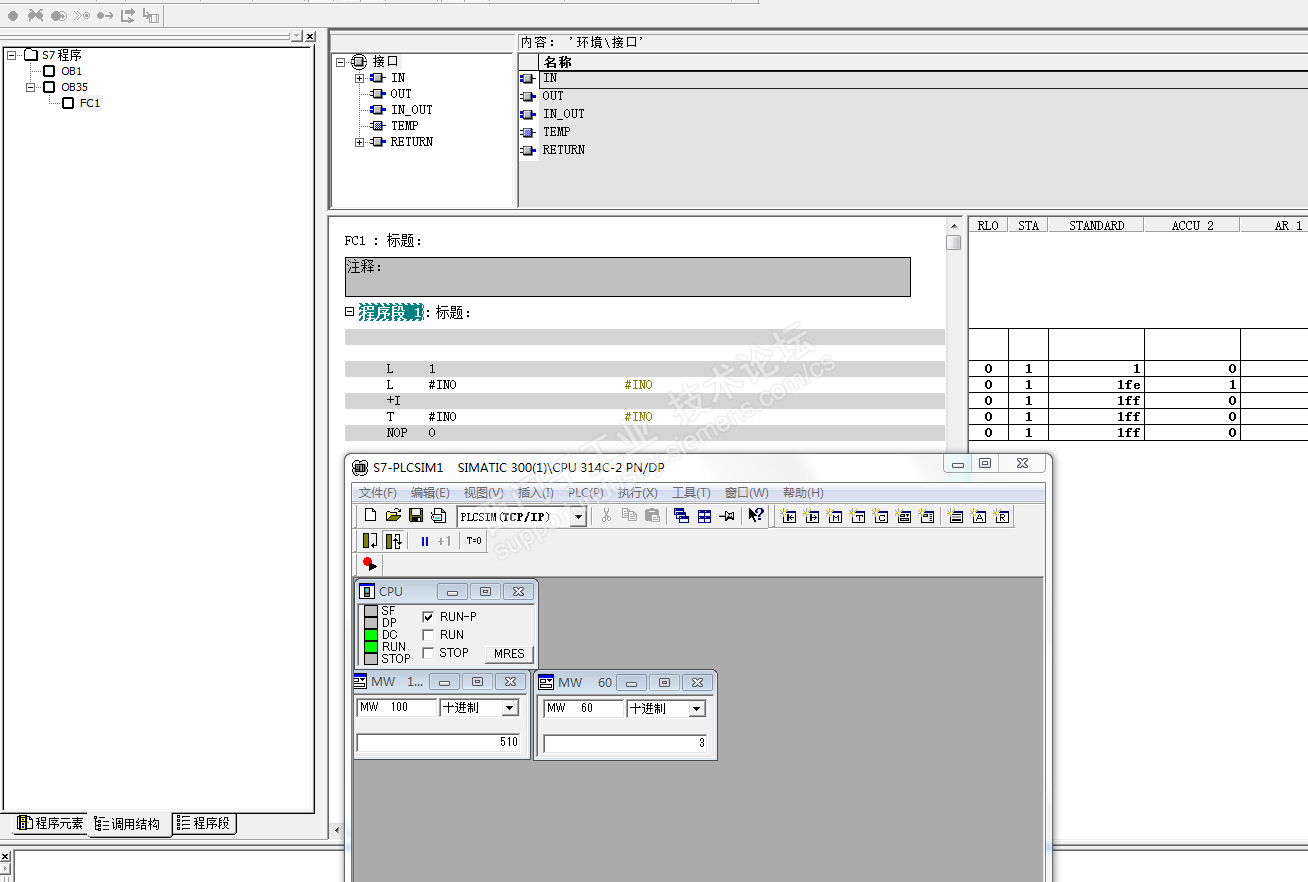Expand the IN node in interface tree

(359, 78)
